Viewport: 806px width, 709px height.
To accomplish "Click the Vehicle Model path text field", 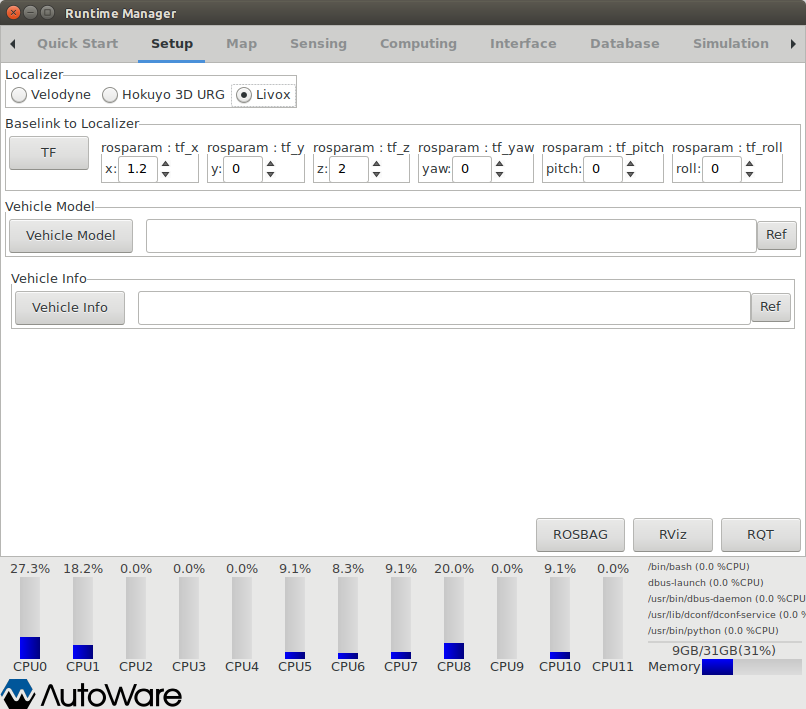I will click(451, 236).
